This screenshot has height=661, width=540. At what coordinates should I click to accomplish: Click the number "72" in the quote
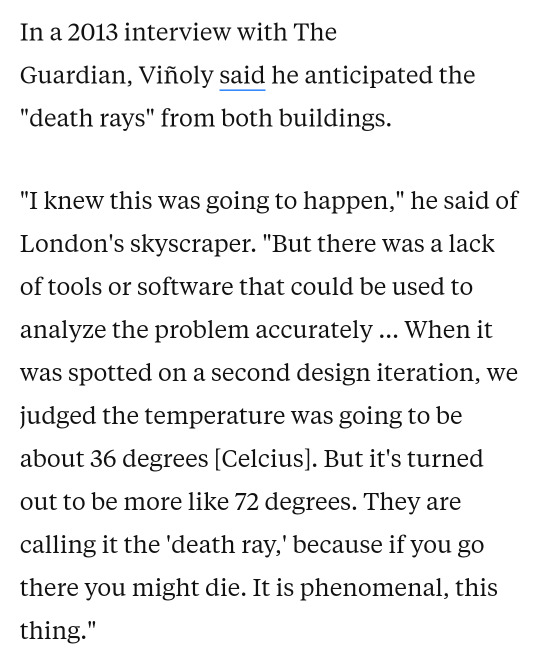click(247, 502)
